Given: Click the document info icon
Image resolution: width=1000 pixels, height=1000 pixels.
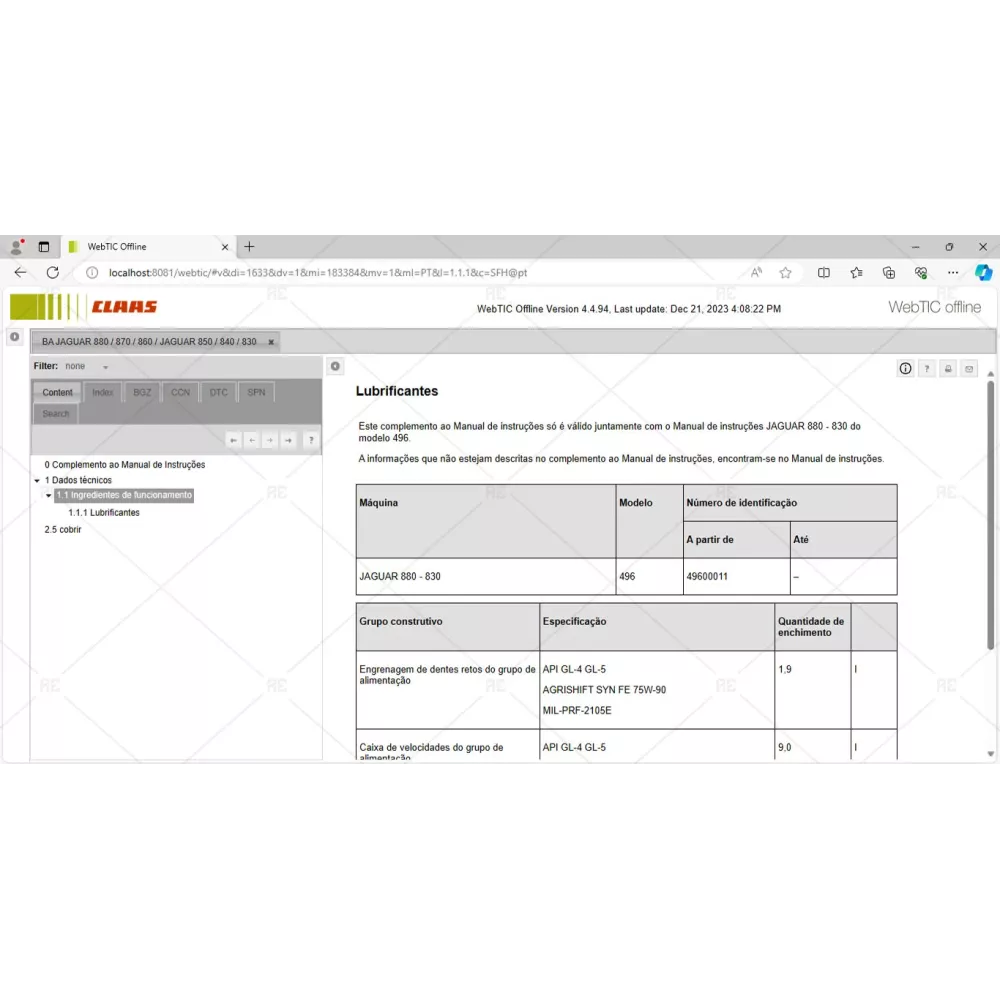Looking at the screenshot, I should (x=905, y=369).
